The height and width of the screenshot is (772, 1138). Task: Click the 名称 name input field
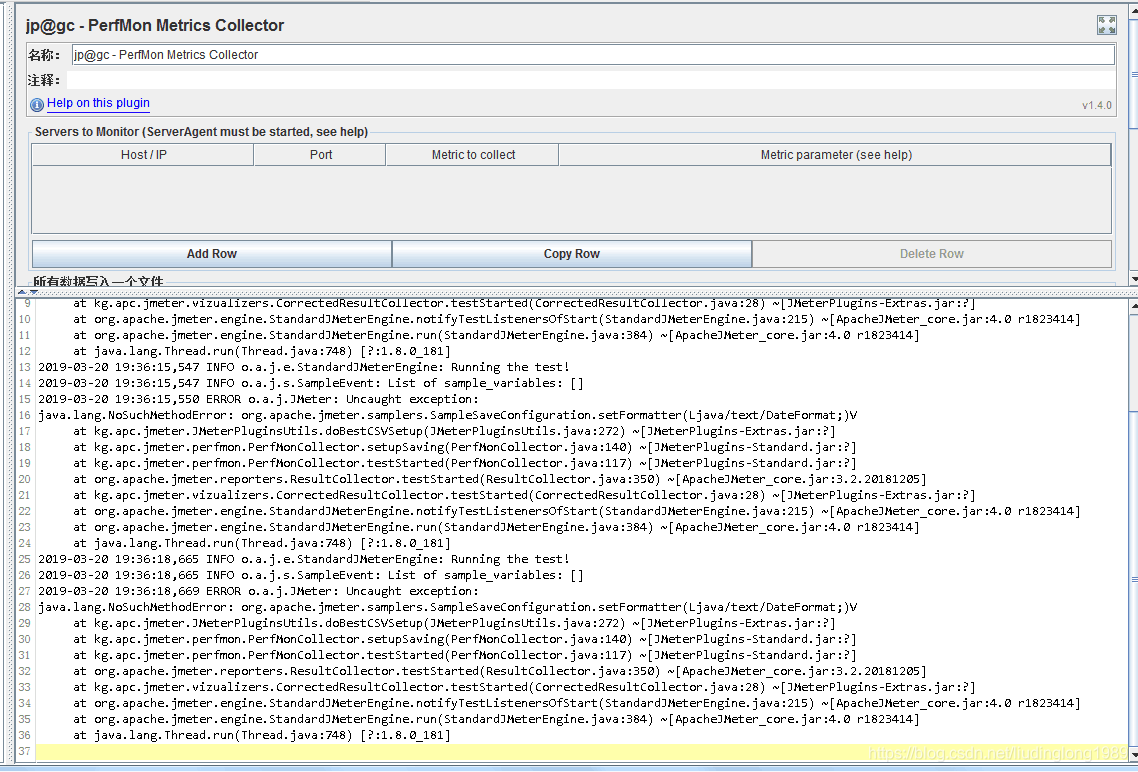point(593,54)
